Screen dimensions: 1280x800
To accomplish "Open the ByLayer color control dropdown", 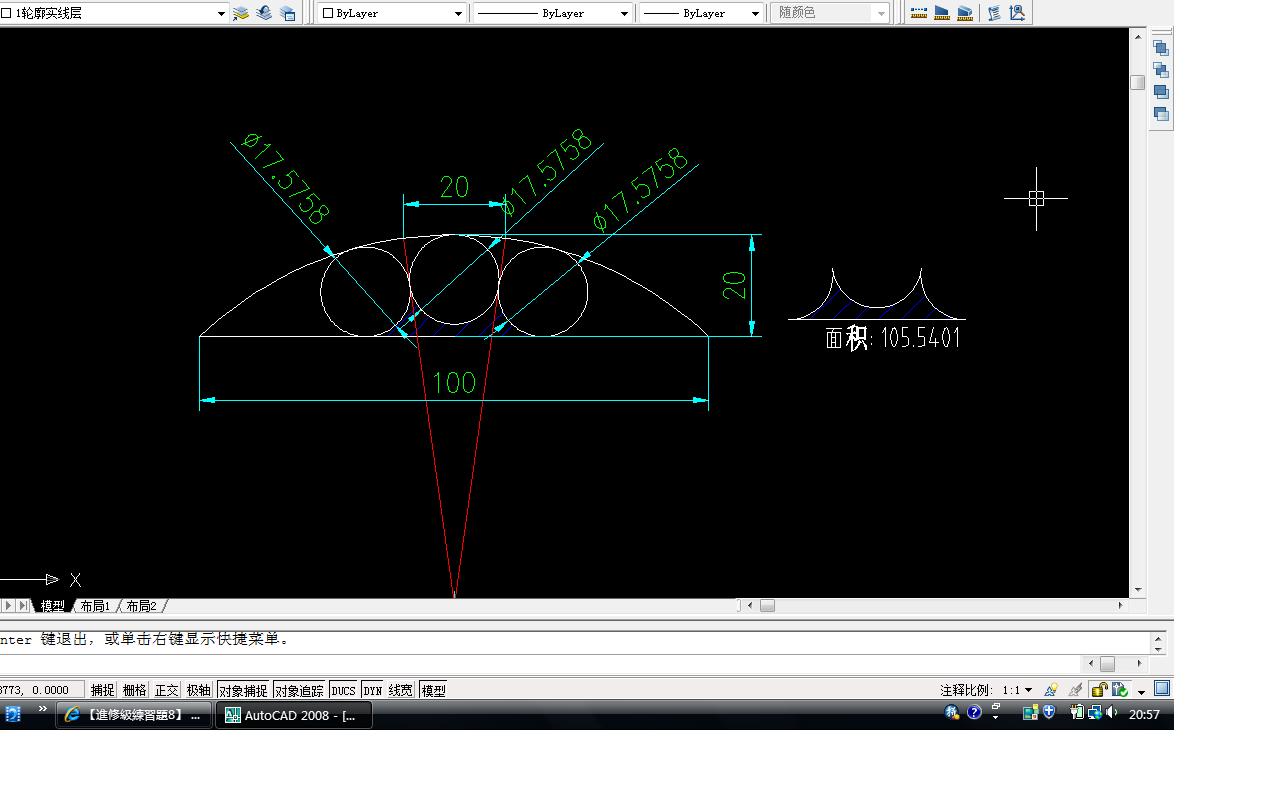I will [458, 14].
